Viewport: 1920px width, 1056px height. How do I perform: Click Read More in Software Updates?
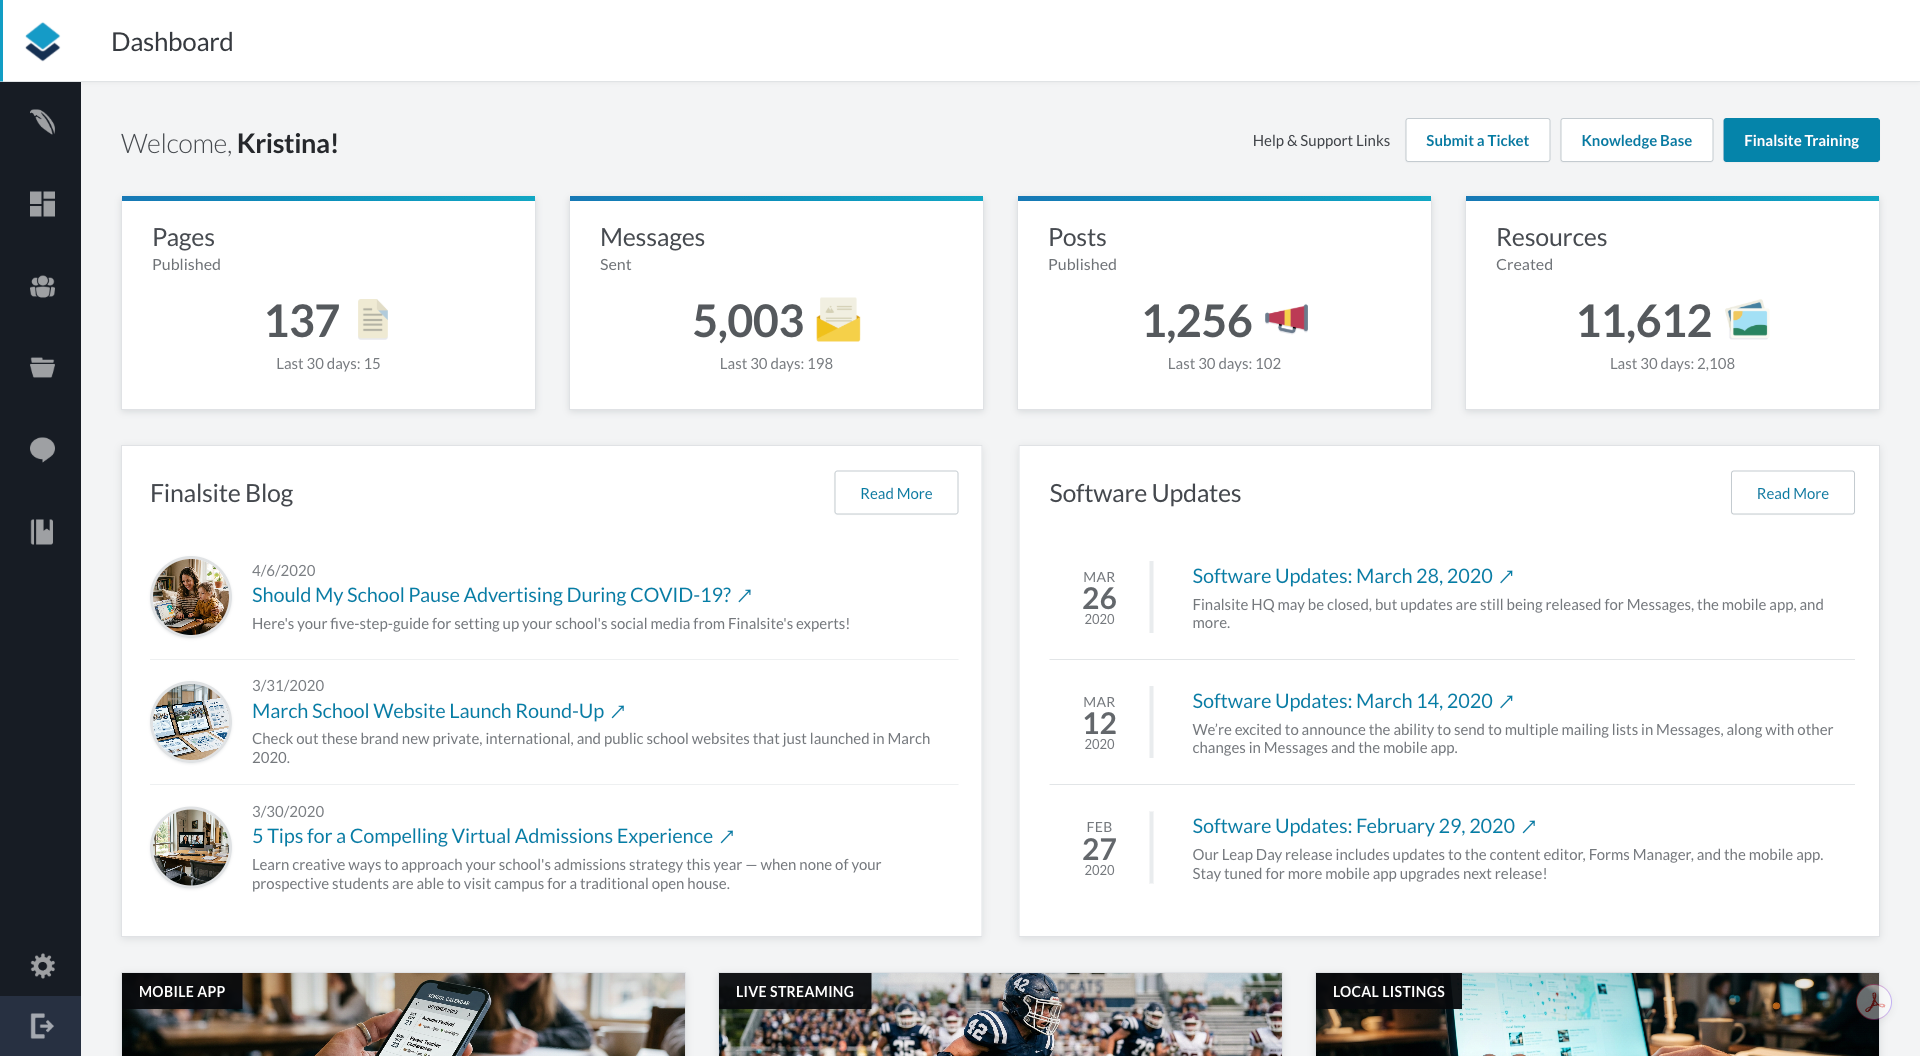[x=1792, y=493]
